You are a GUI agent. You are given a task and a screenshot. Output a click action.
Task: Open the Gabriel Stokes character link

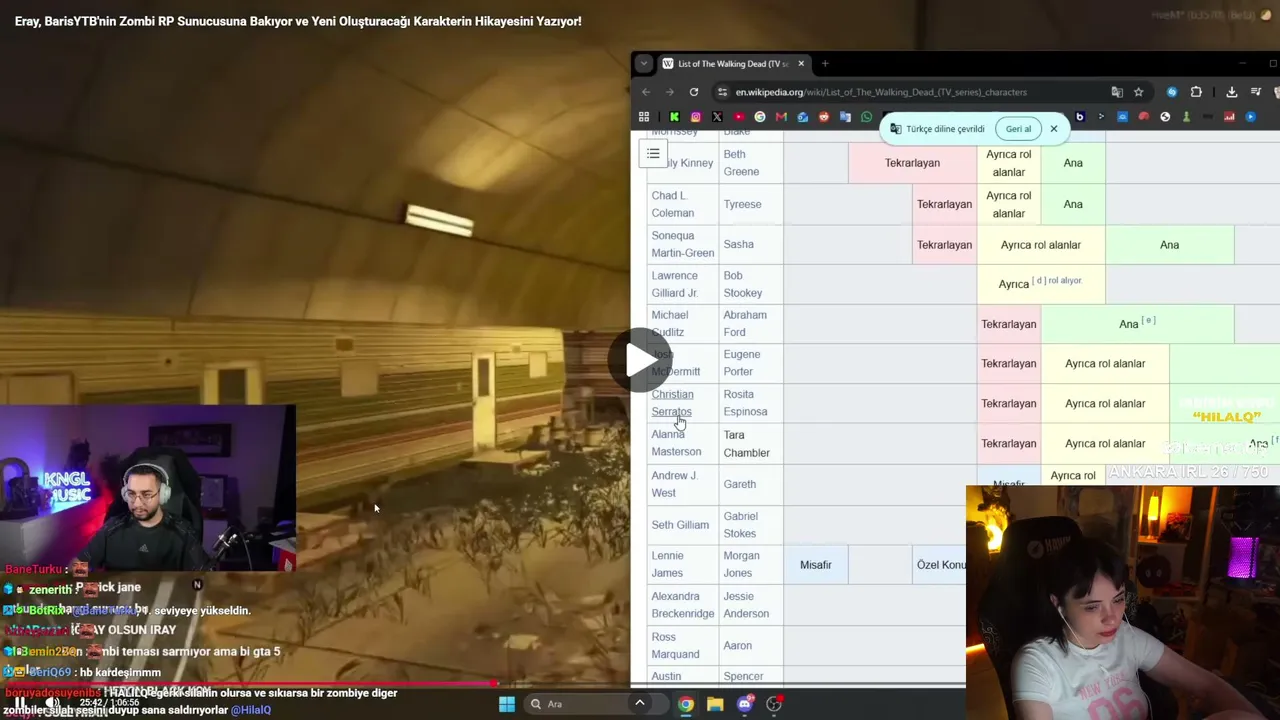tap(740, 525)
